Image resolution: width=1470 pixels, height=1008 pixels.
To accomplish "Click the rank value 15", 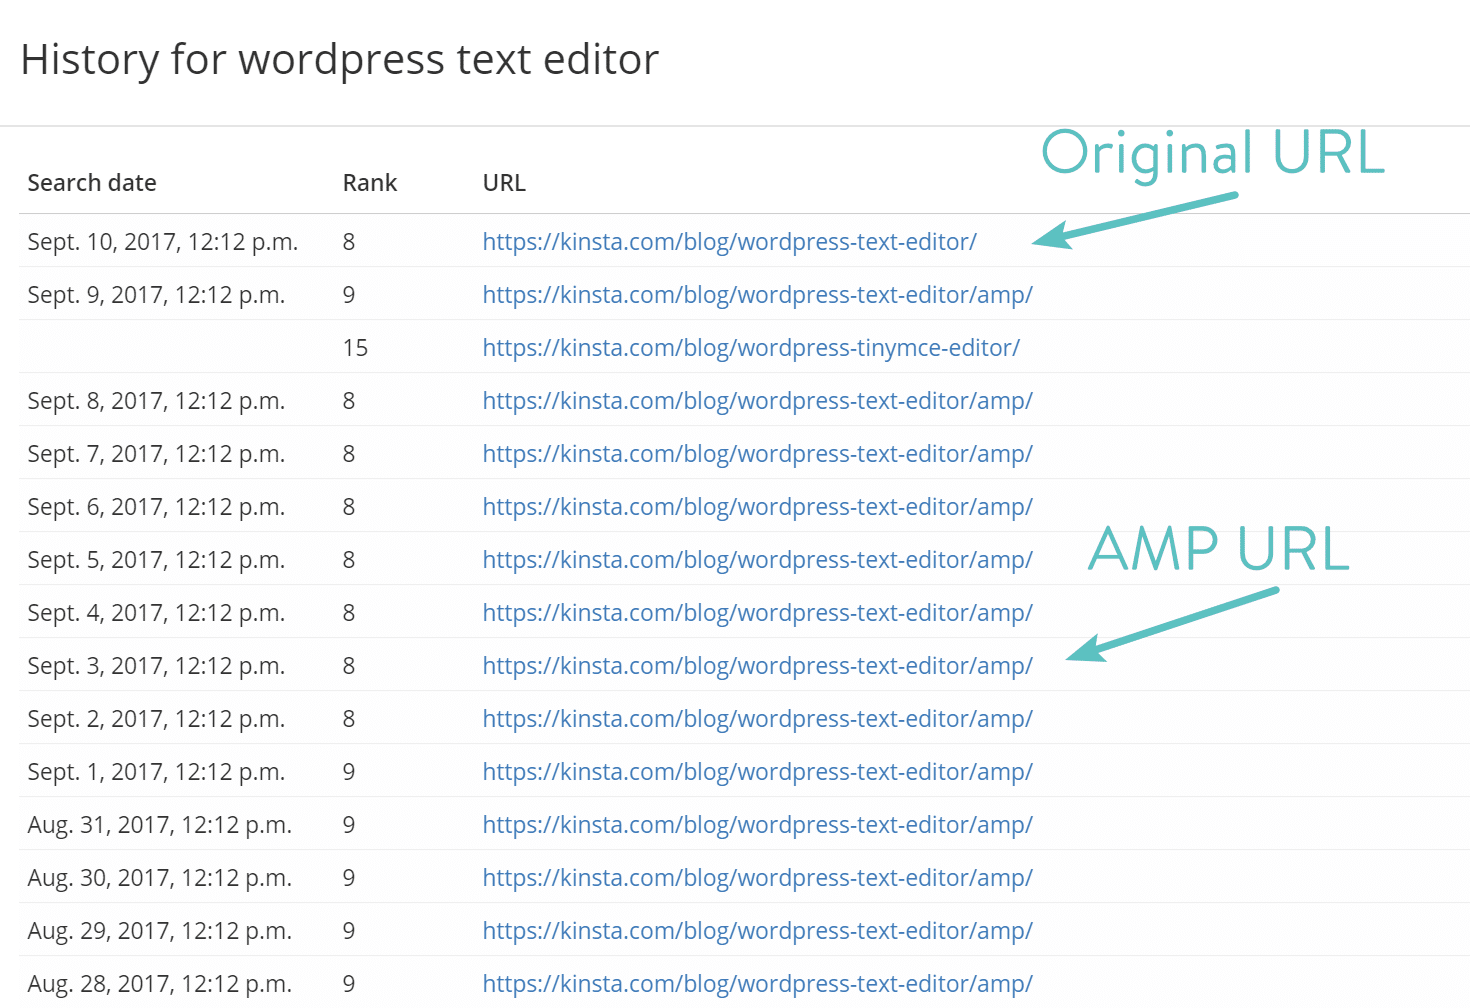I will (355, 347).
